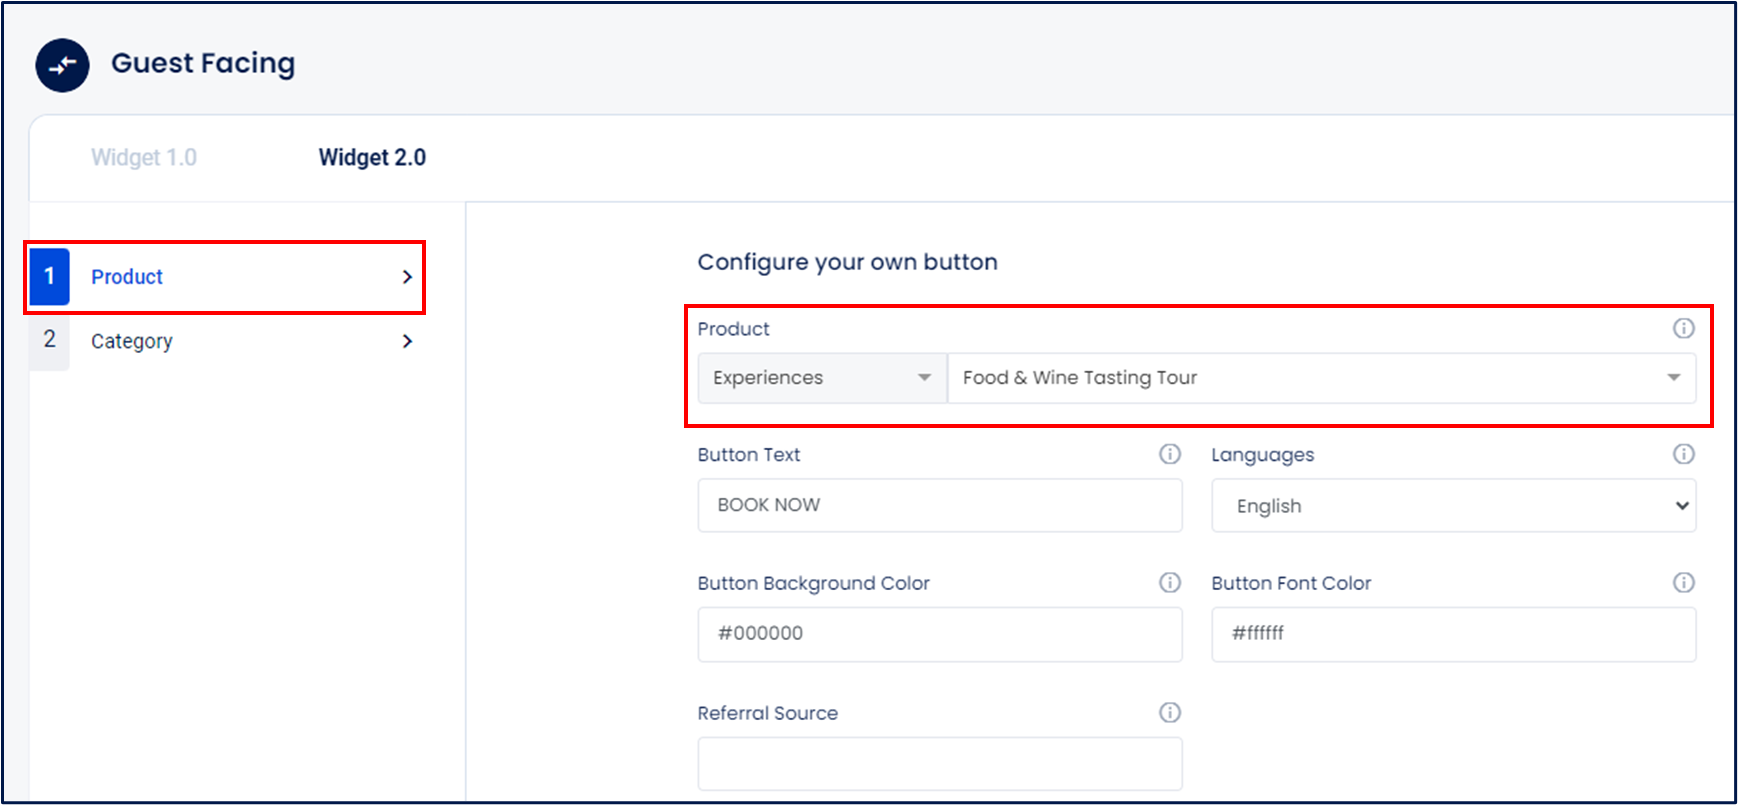This screenshot has height=805, width=1738.
Task: Click info icon for Button Font Color
Action: point(1684,582)
